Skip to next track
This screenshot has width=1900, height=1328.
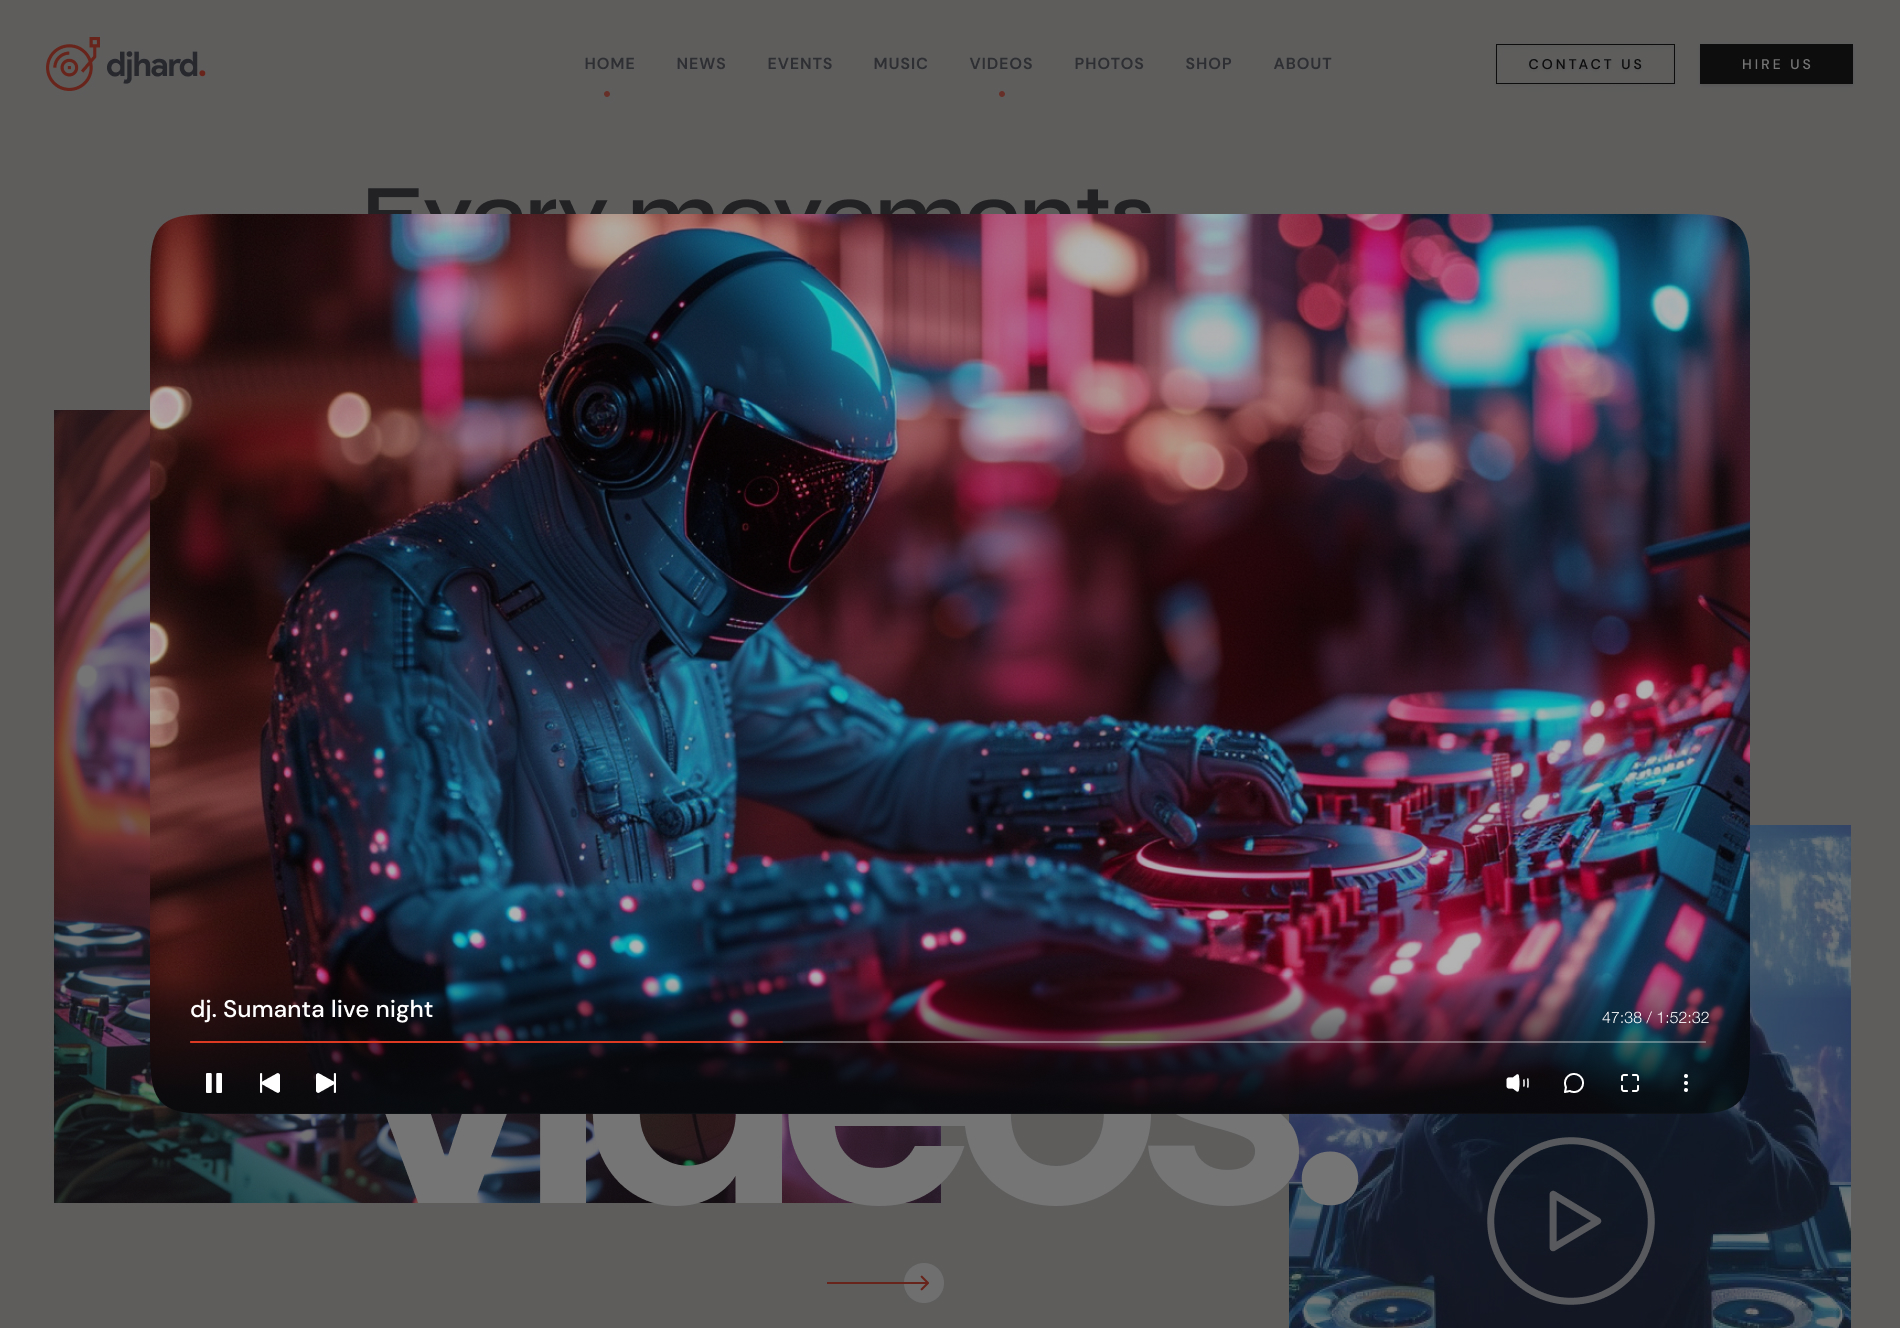(x=325, y=1083)
